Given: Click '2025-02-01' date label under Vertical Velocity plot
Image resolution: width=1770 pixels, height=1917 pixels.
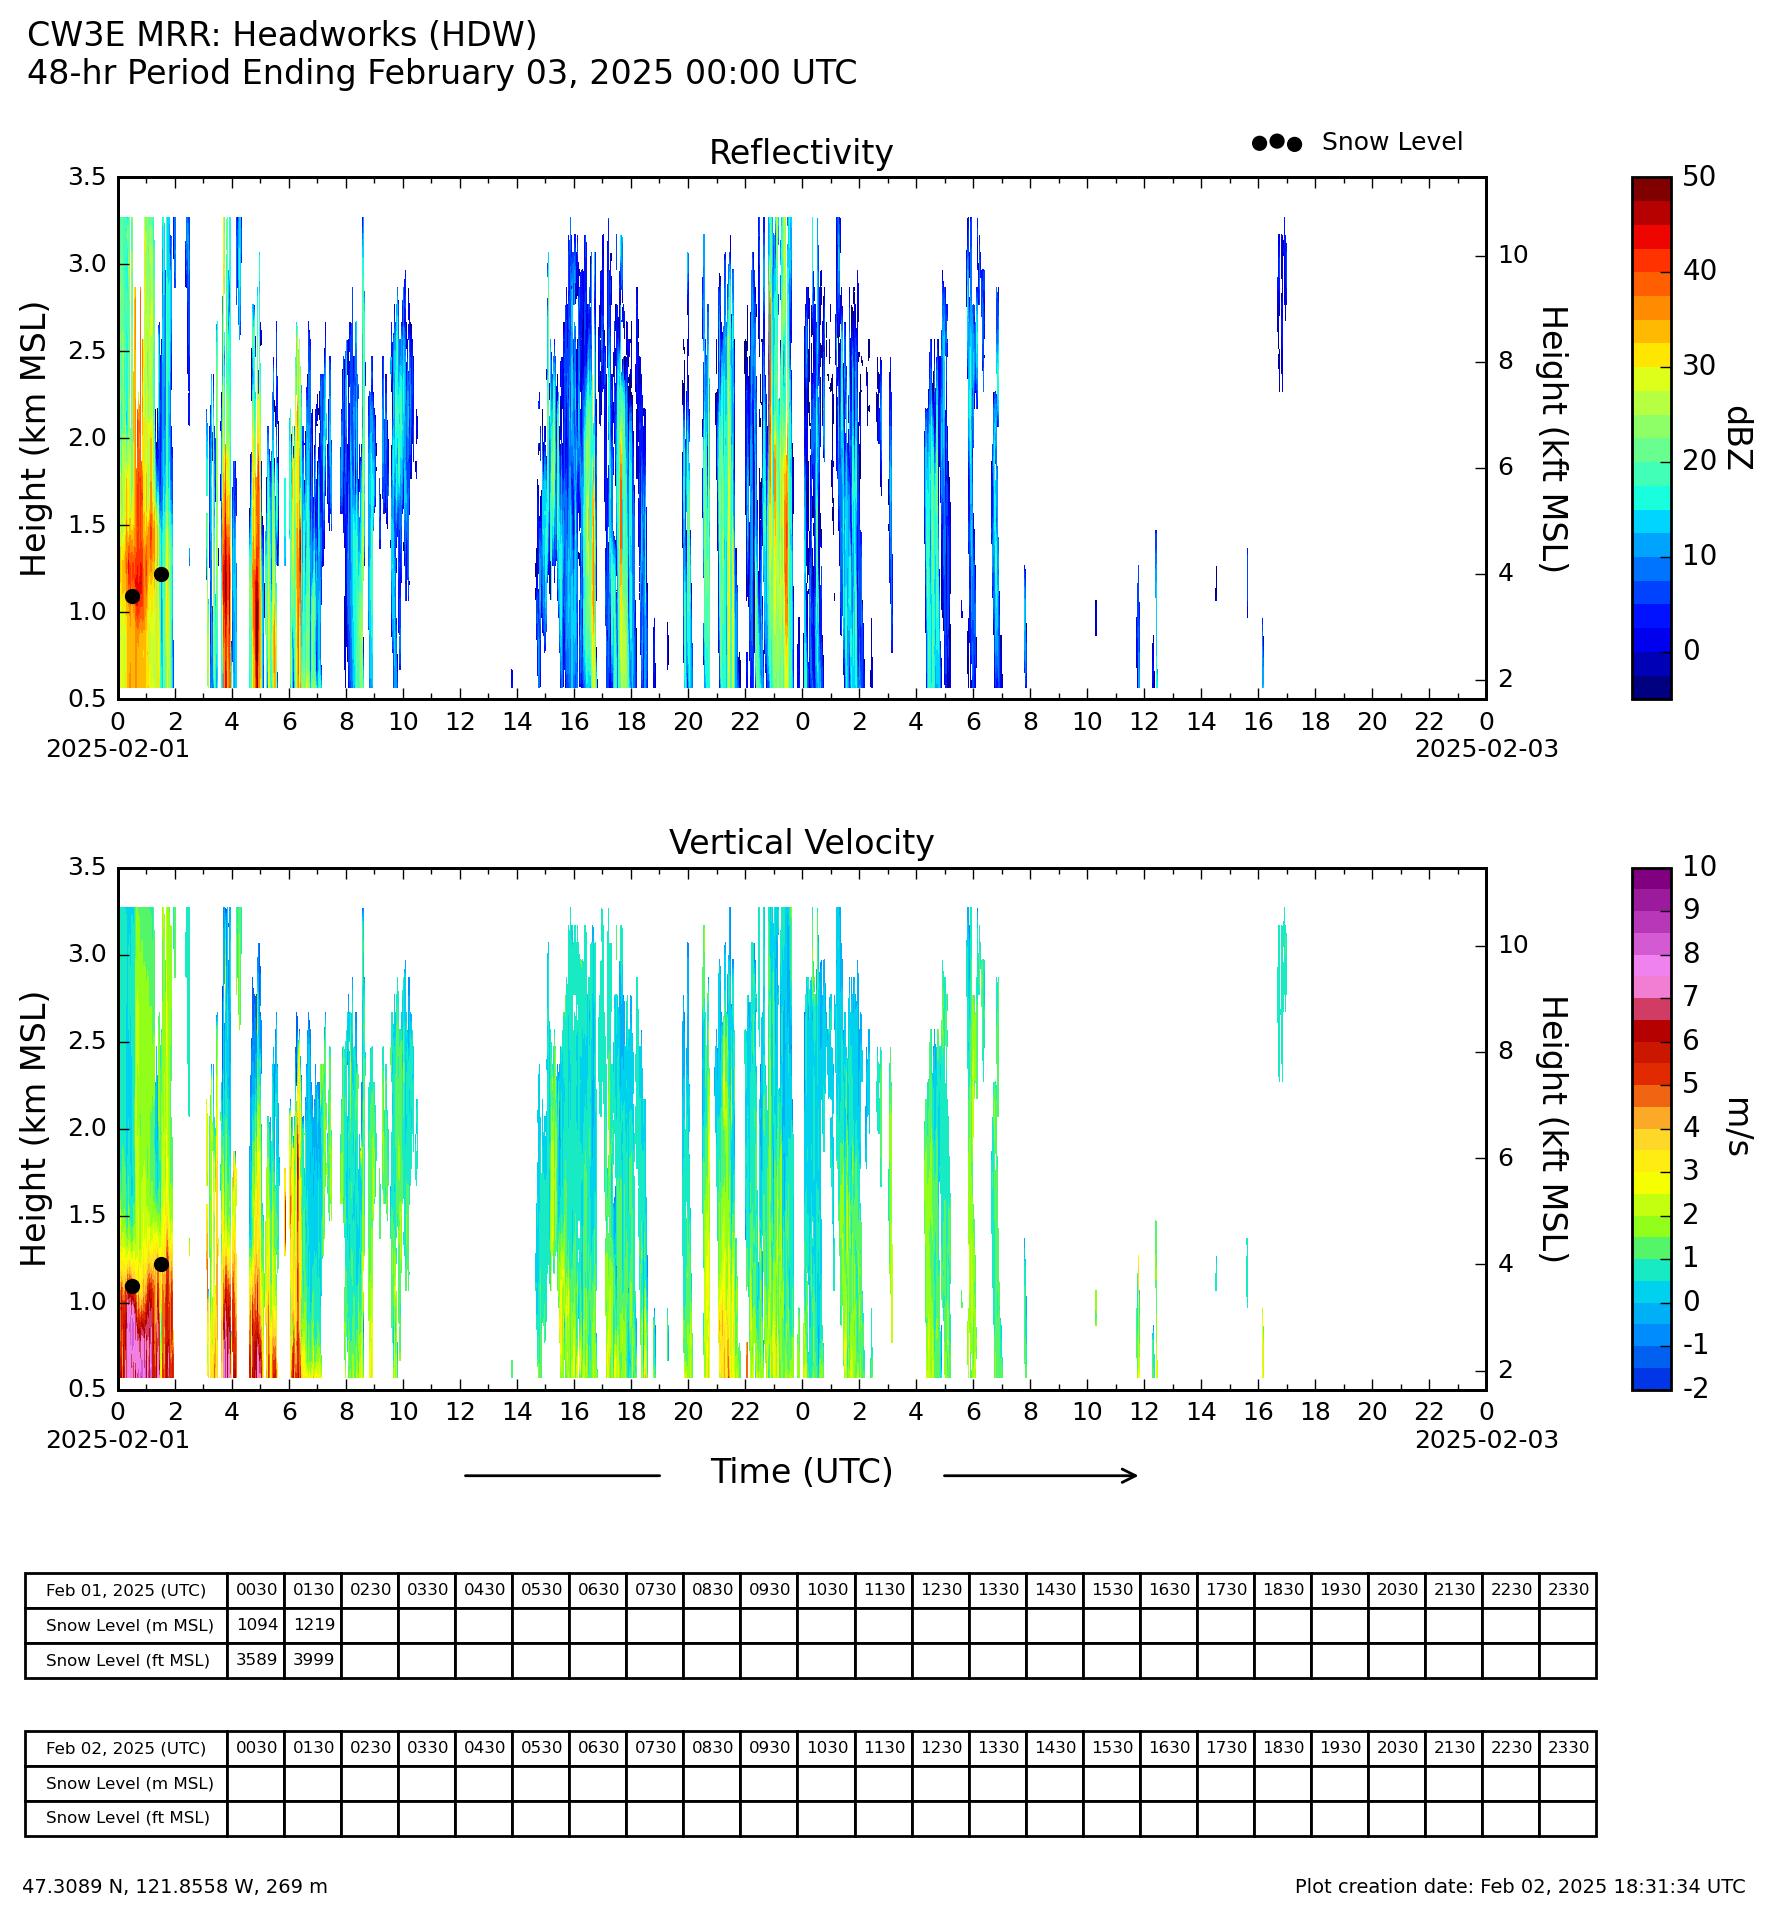Looking at the screenshot, I should (118, 1439).
